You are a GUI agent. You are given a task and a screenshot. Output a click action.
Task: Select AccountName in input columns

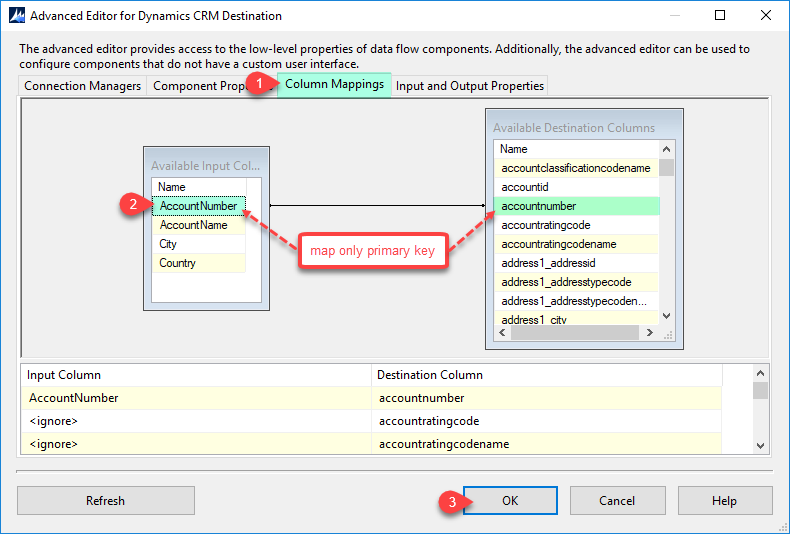(199, 225)
